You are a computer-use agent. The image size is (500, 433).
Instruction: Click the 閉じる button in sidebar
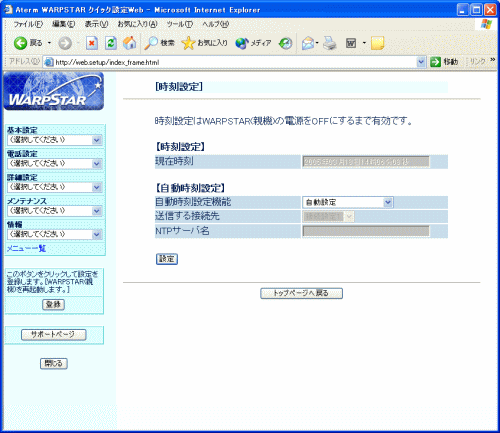click(x=54, y=364)
